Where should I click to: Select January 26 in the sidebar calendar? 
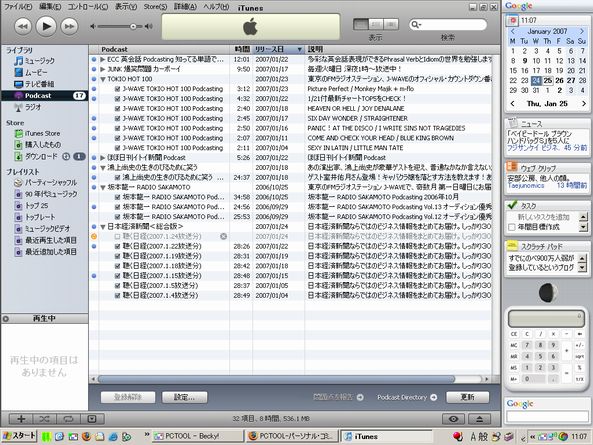pos(559,81)
